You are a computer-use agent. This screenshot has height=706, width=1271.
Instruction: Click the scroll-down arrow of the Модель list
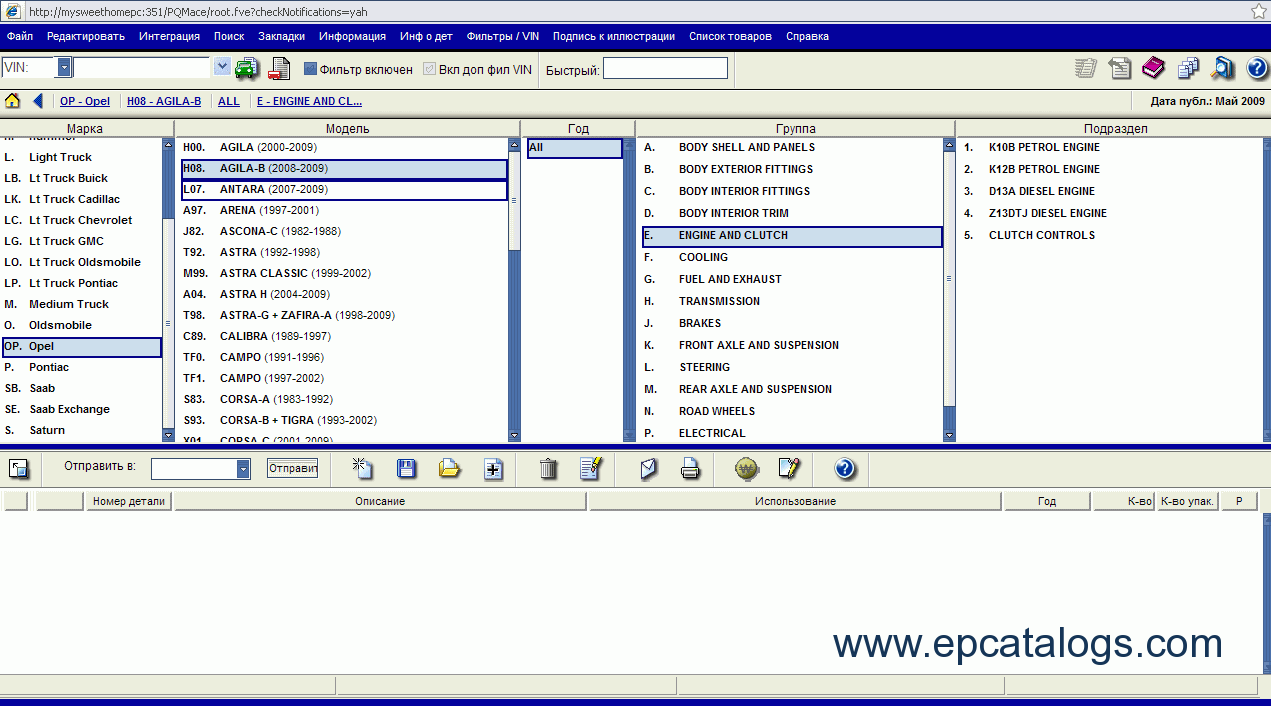click(514, 435)
